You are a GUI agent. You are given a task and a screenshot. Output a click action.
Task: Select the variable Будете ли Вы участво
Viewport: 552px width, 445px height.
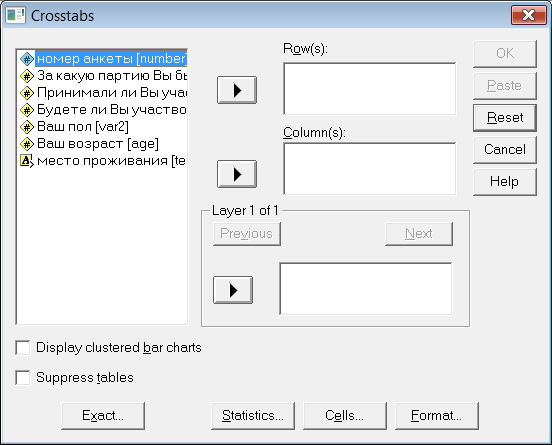tap(112, 110)
